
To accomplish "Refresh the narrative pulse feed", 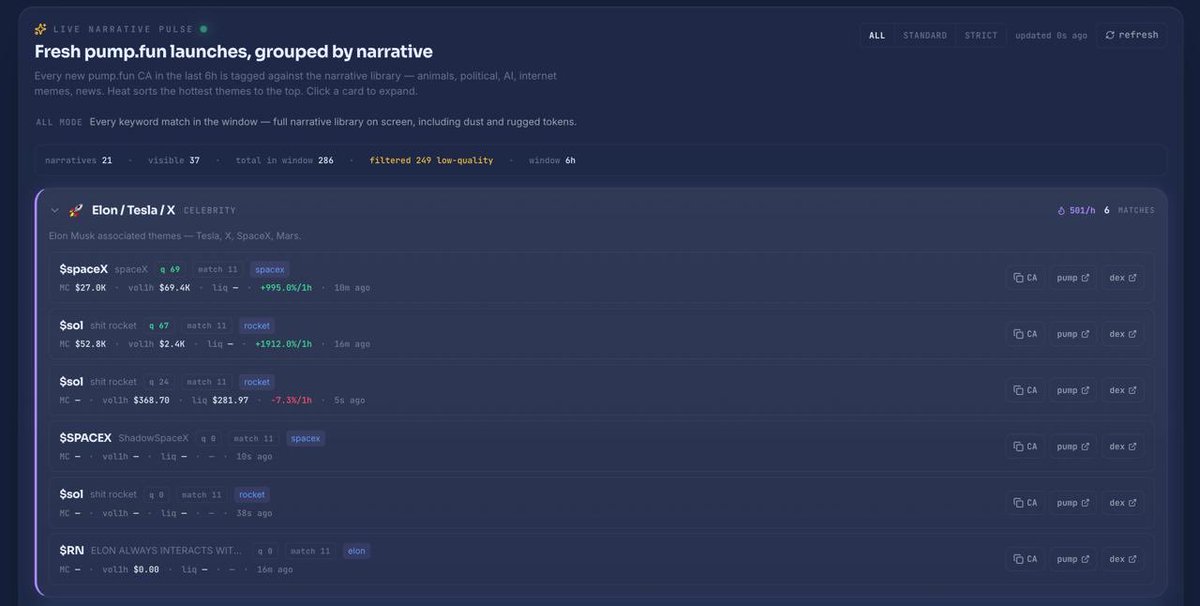I will point(1132,35).
